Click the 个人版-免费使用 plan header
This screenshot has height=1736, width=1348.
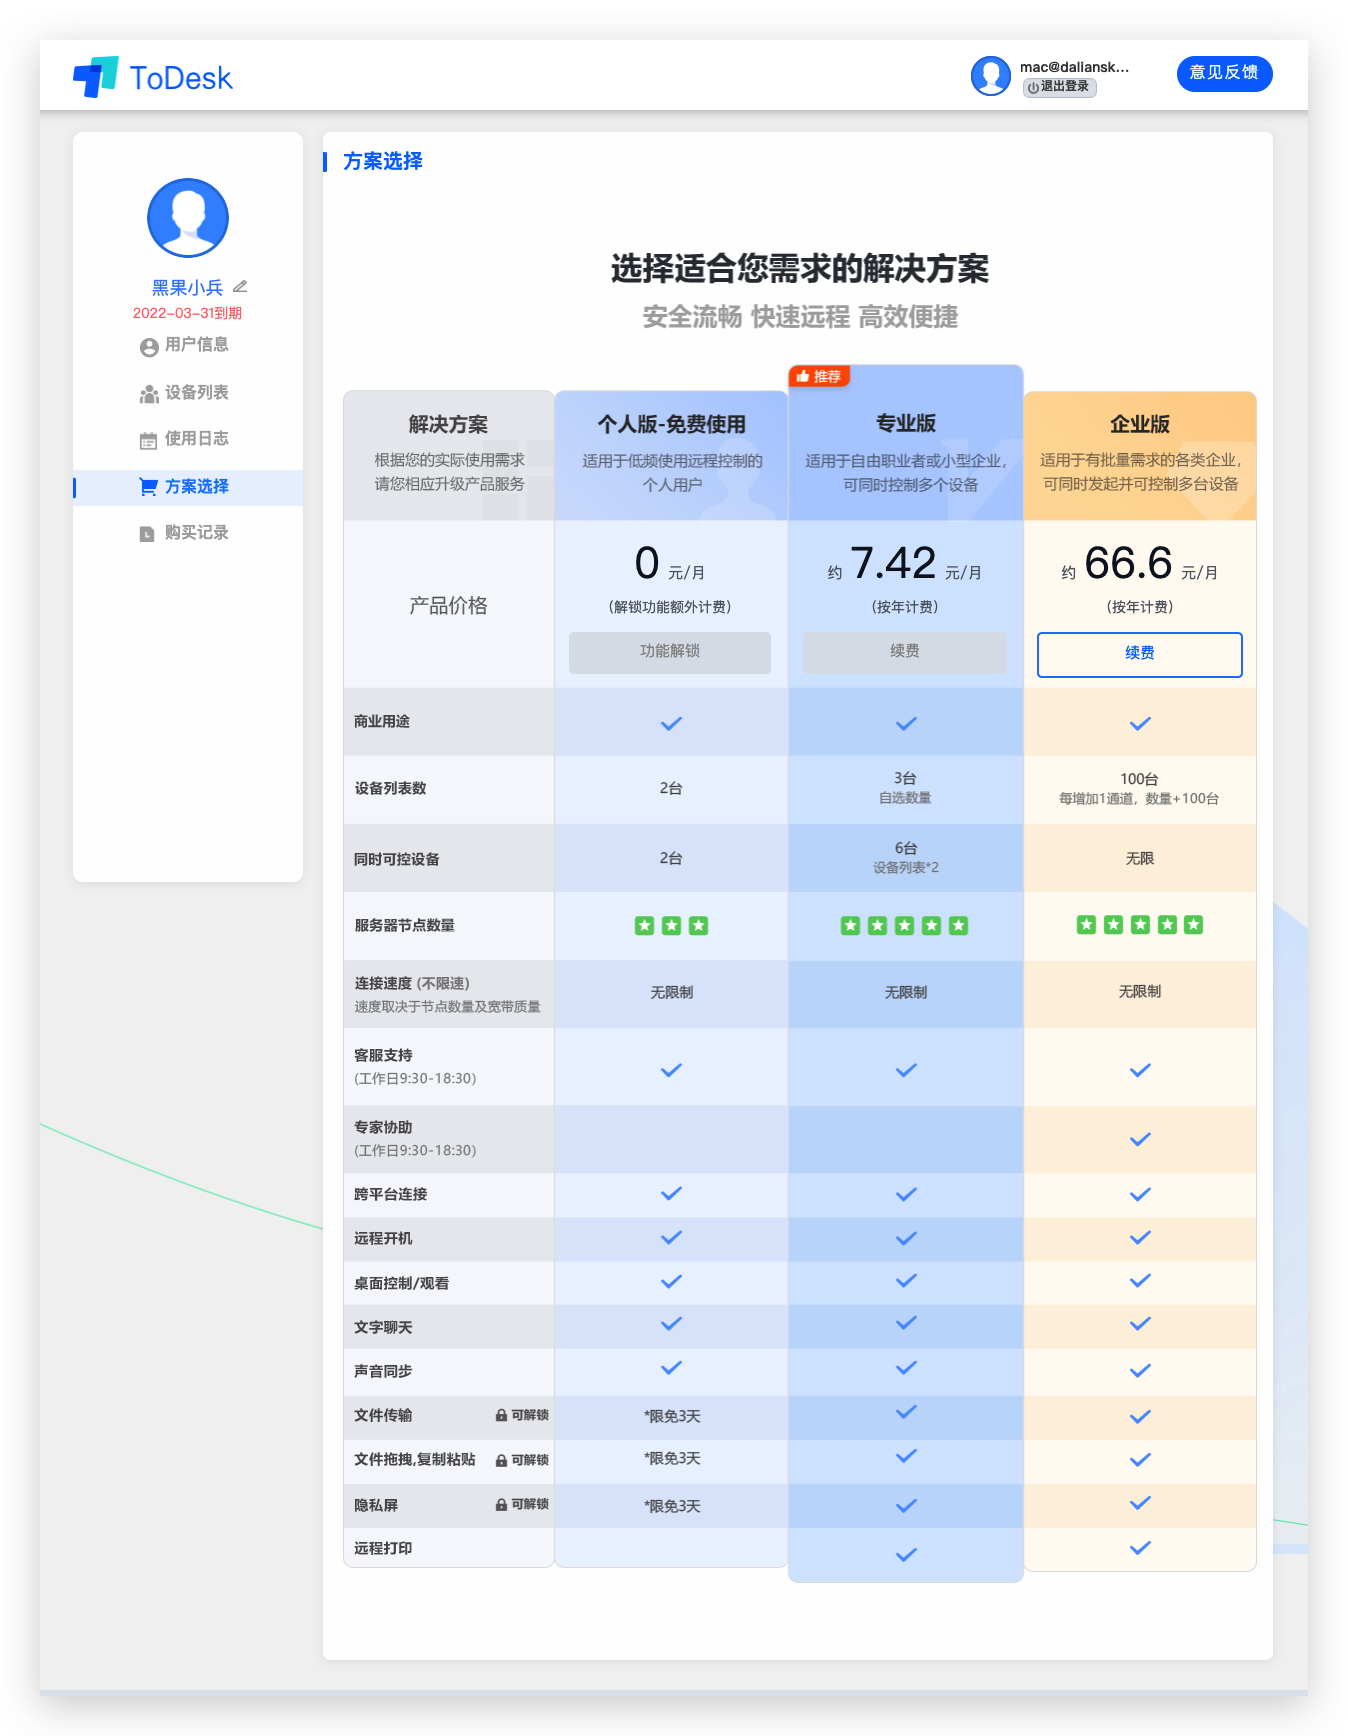pyautogui.click(x=671, y=455)
